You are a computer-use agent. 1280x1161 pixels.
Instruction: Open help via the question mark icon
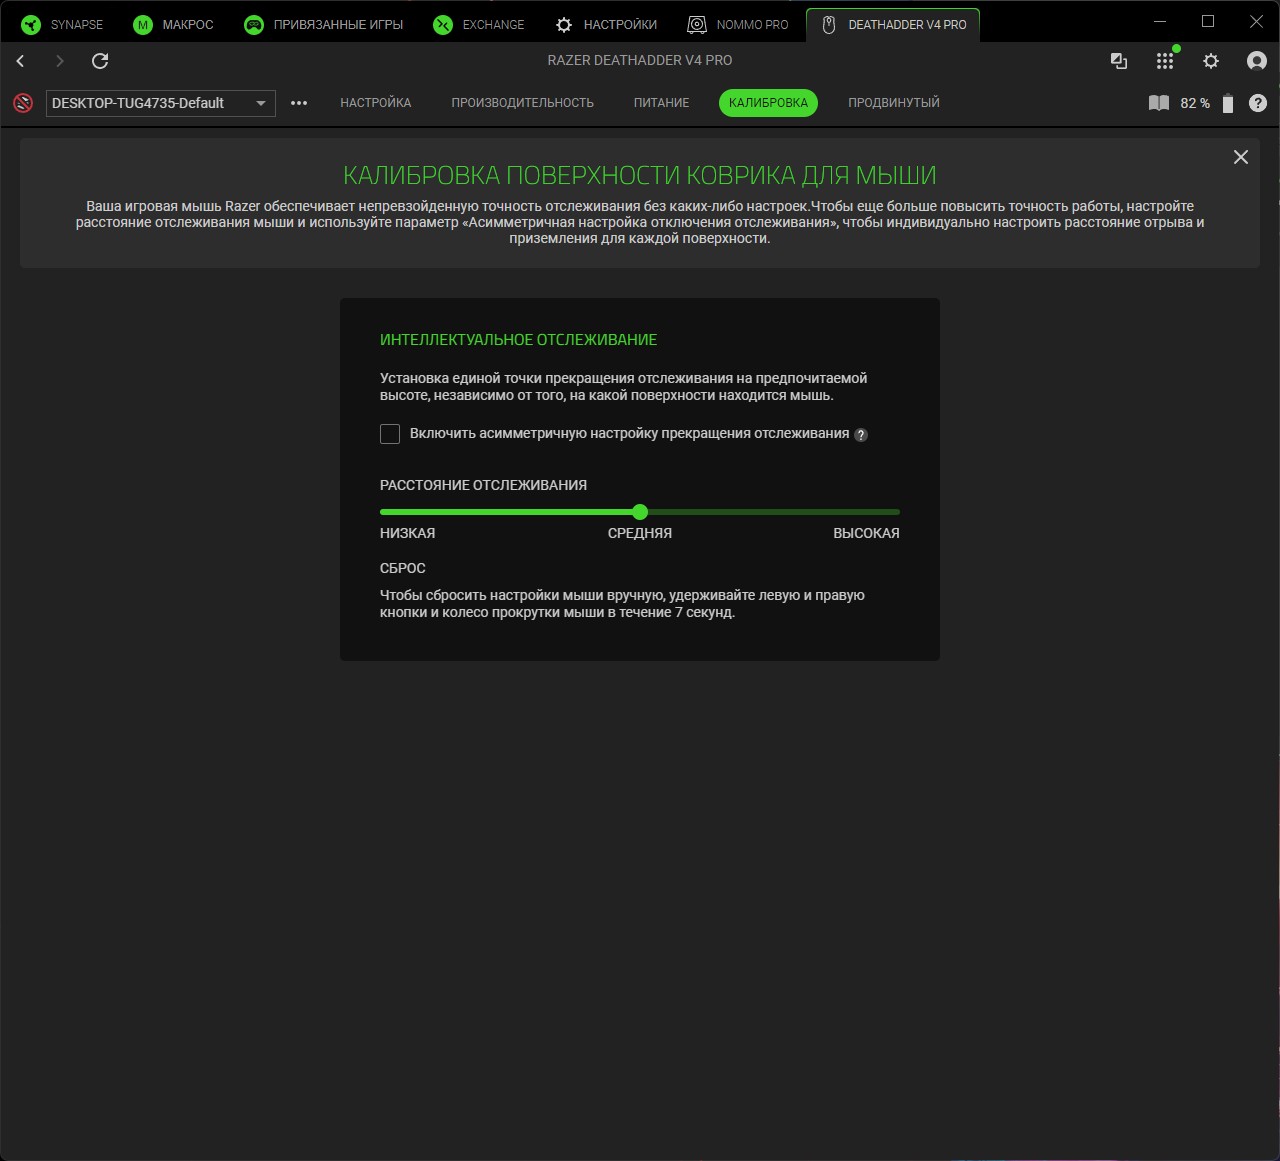pos(1258,103)
